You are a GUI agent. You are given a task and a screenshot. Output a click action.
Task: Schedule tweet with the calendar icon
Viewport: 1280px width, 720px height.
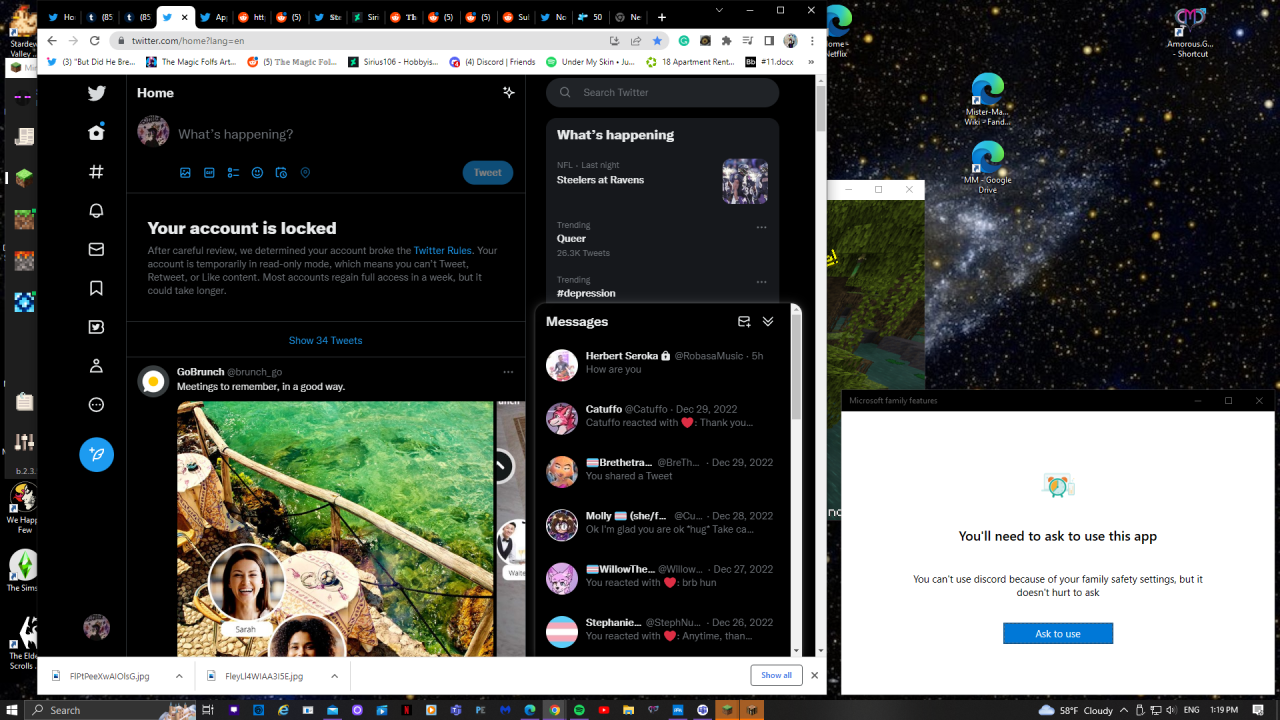[281, 173]
